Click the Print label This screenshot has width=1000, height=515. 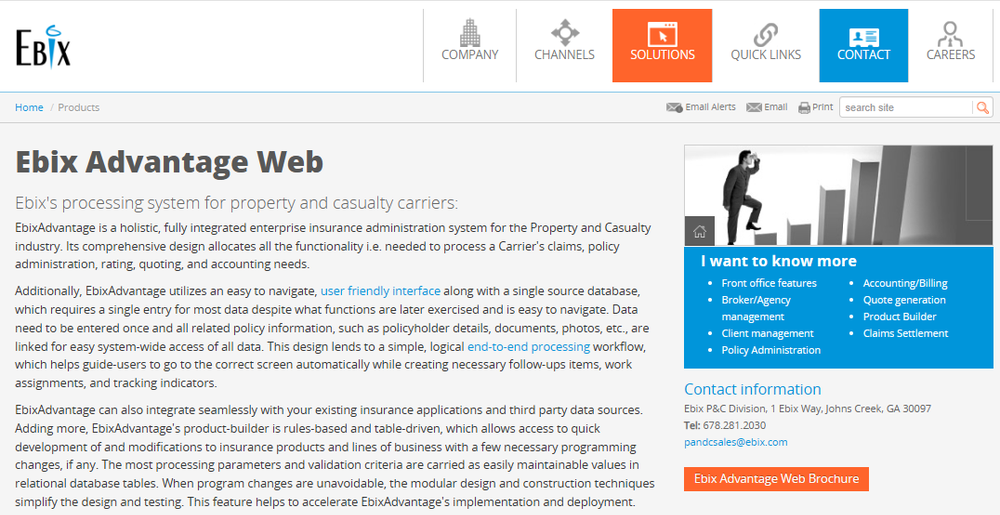pyautogui.click(x=823, y=107)
